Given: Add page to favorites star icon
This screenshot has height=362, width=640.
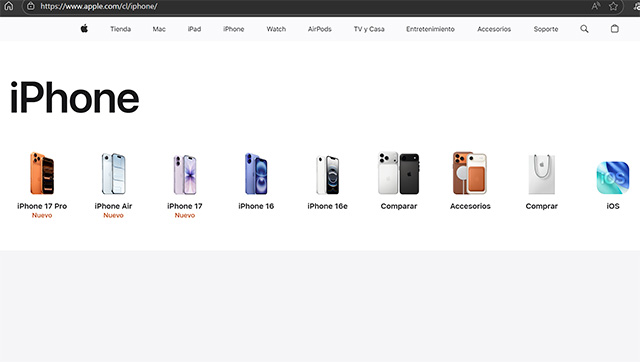Looking at the screenshot, I should point(613,6).
